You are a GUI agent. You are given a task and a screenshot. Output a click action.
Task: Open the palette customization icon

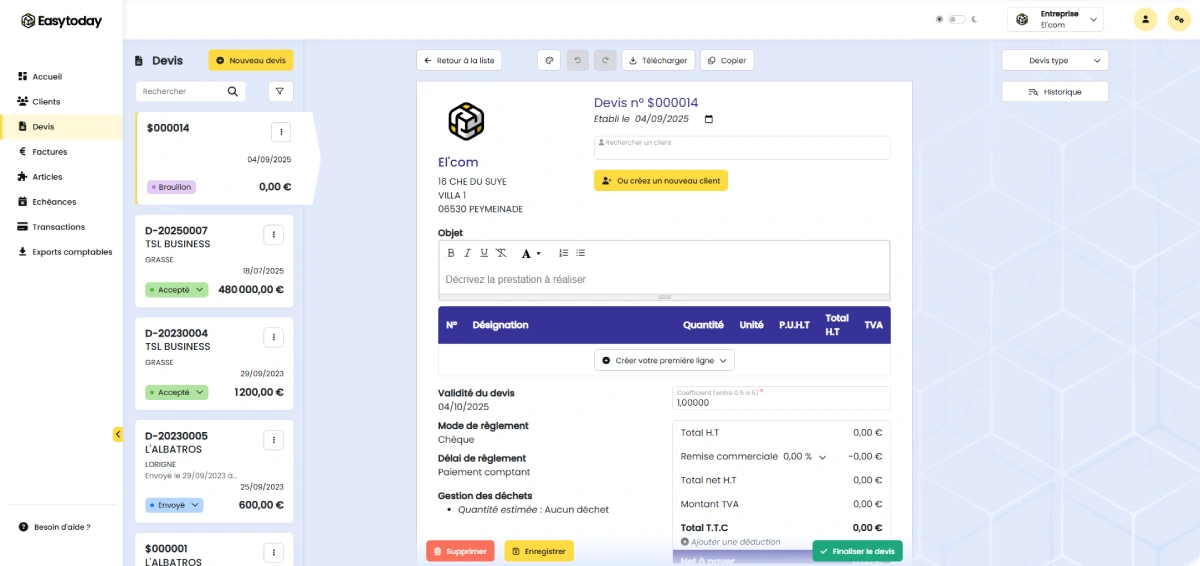pyautogui.click(x=549, y=61)
